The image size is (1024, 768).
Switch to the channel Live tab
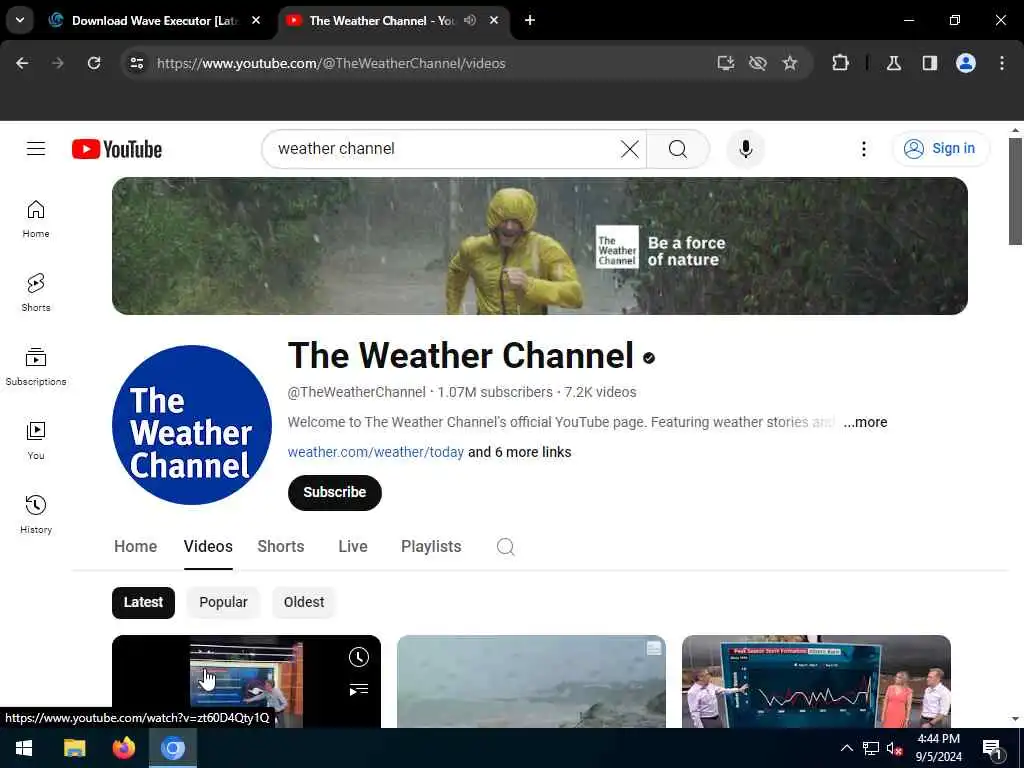[x=353, y=547]
